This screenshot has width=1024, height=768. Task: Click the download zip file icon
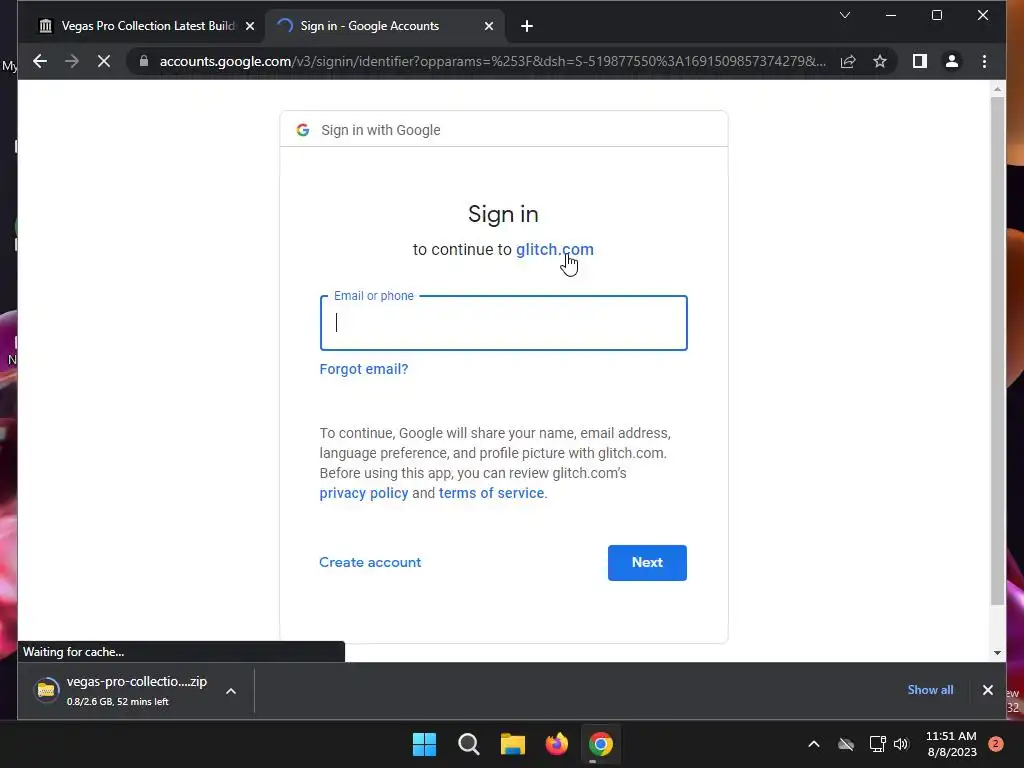point(46,690)
